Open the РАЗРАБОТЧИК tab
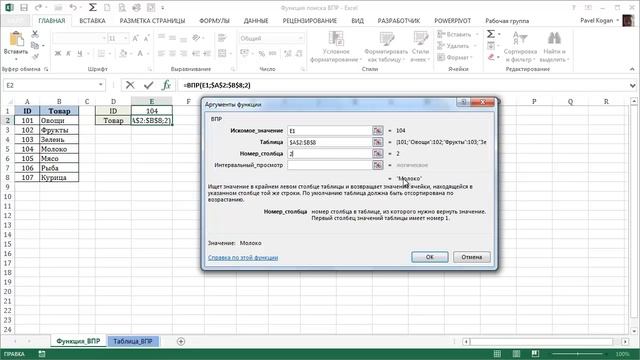Viewport: 640px width, 360px height. [399, 20]
